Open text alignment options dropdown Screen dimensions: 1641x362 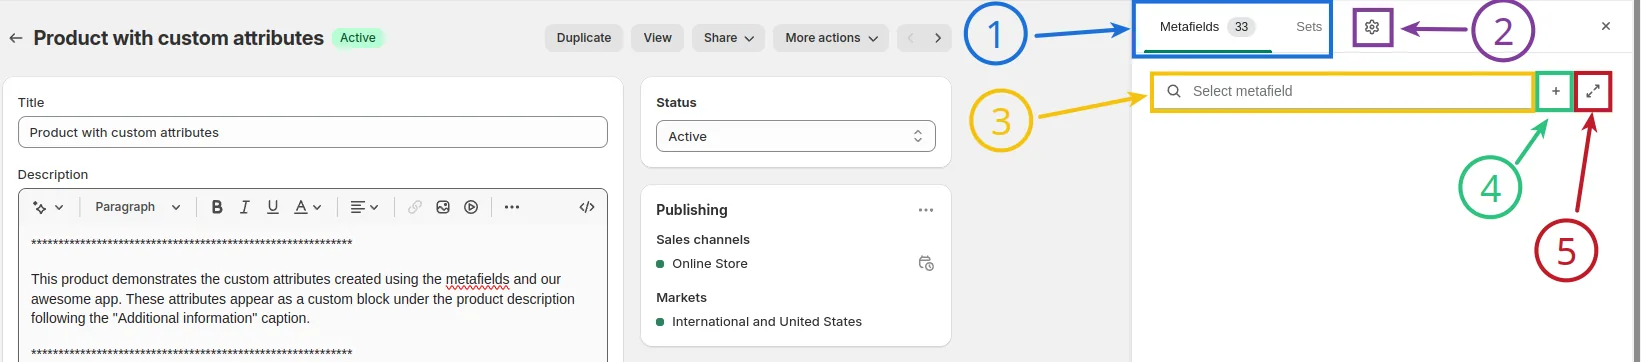point(364,207)
